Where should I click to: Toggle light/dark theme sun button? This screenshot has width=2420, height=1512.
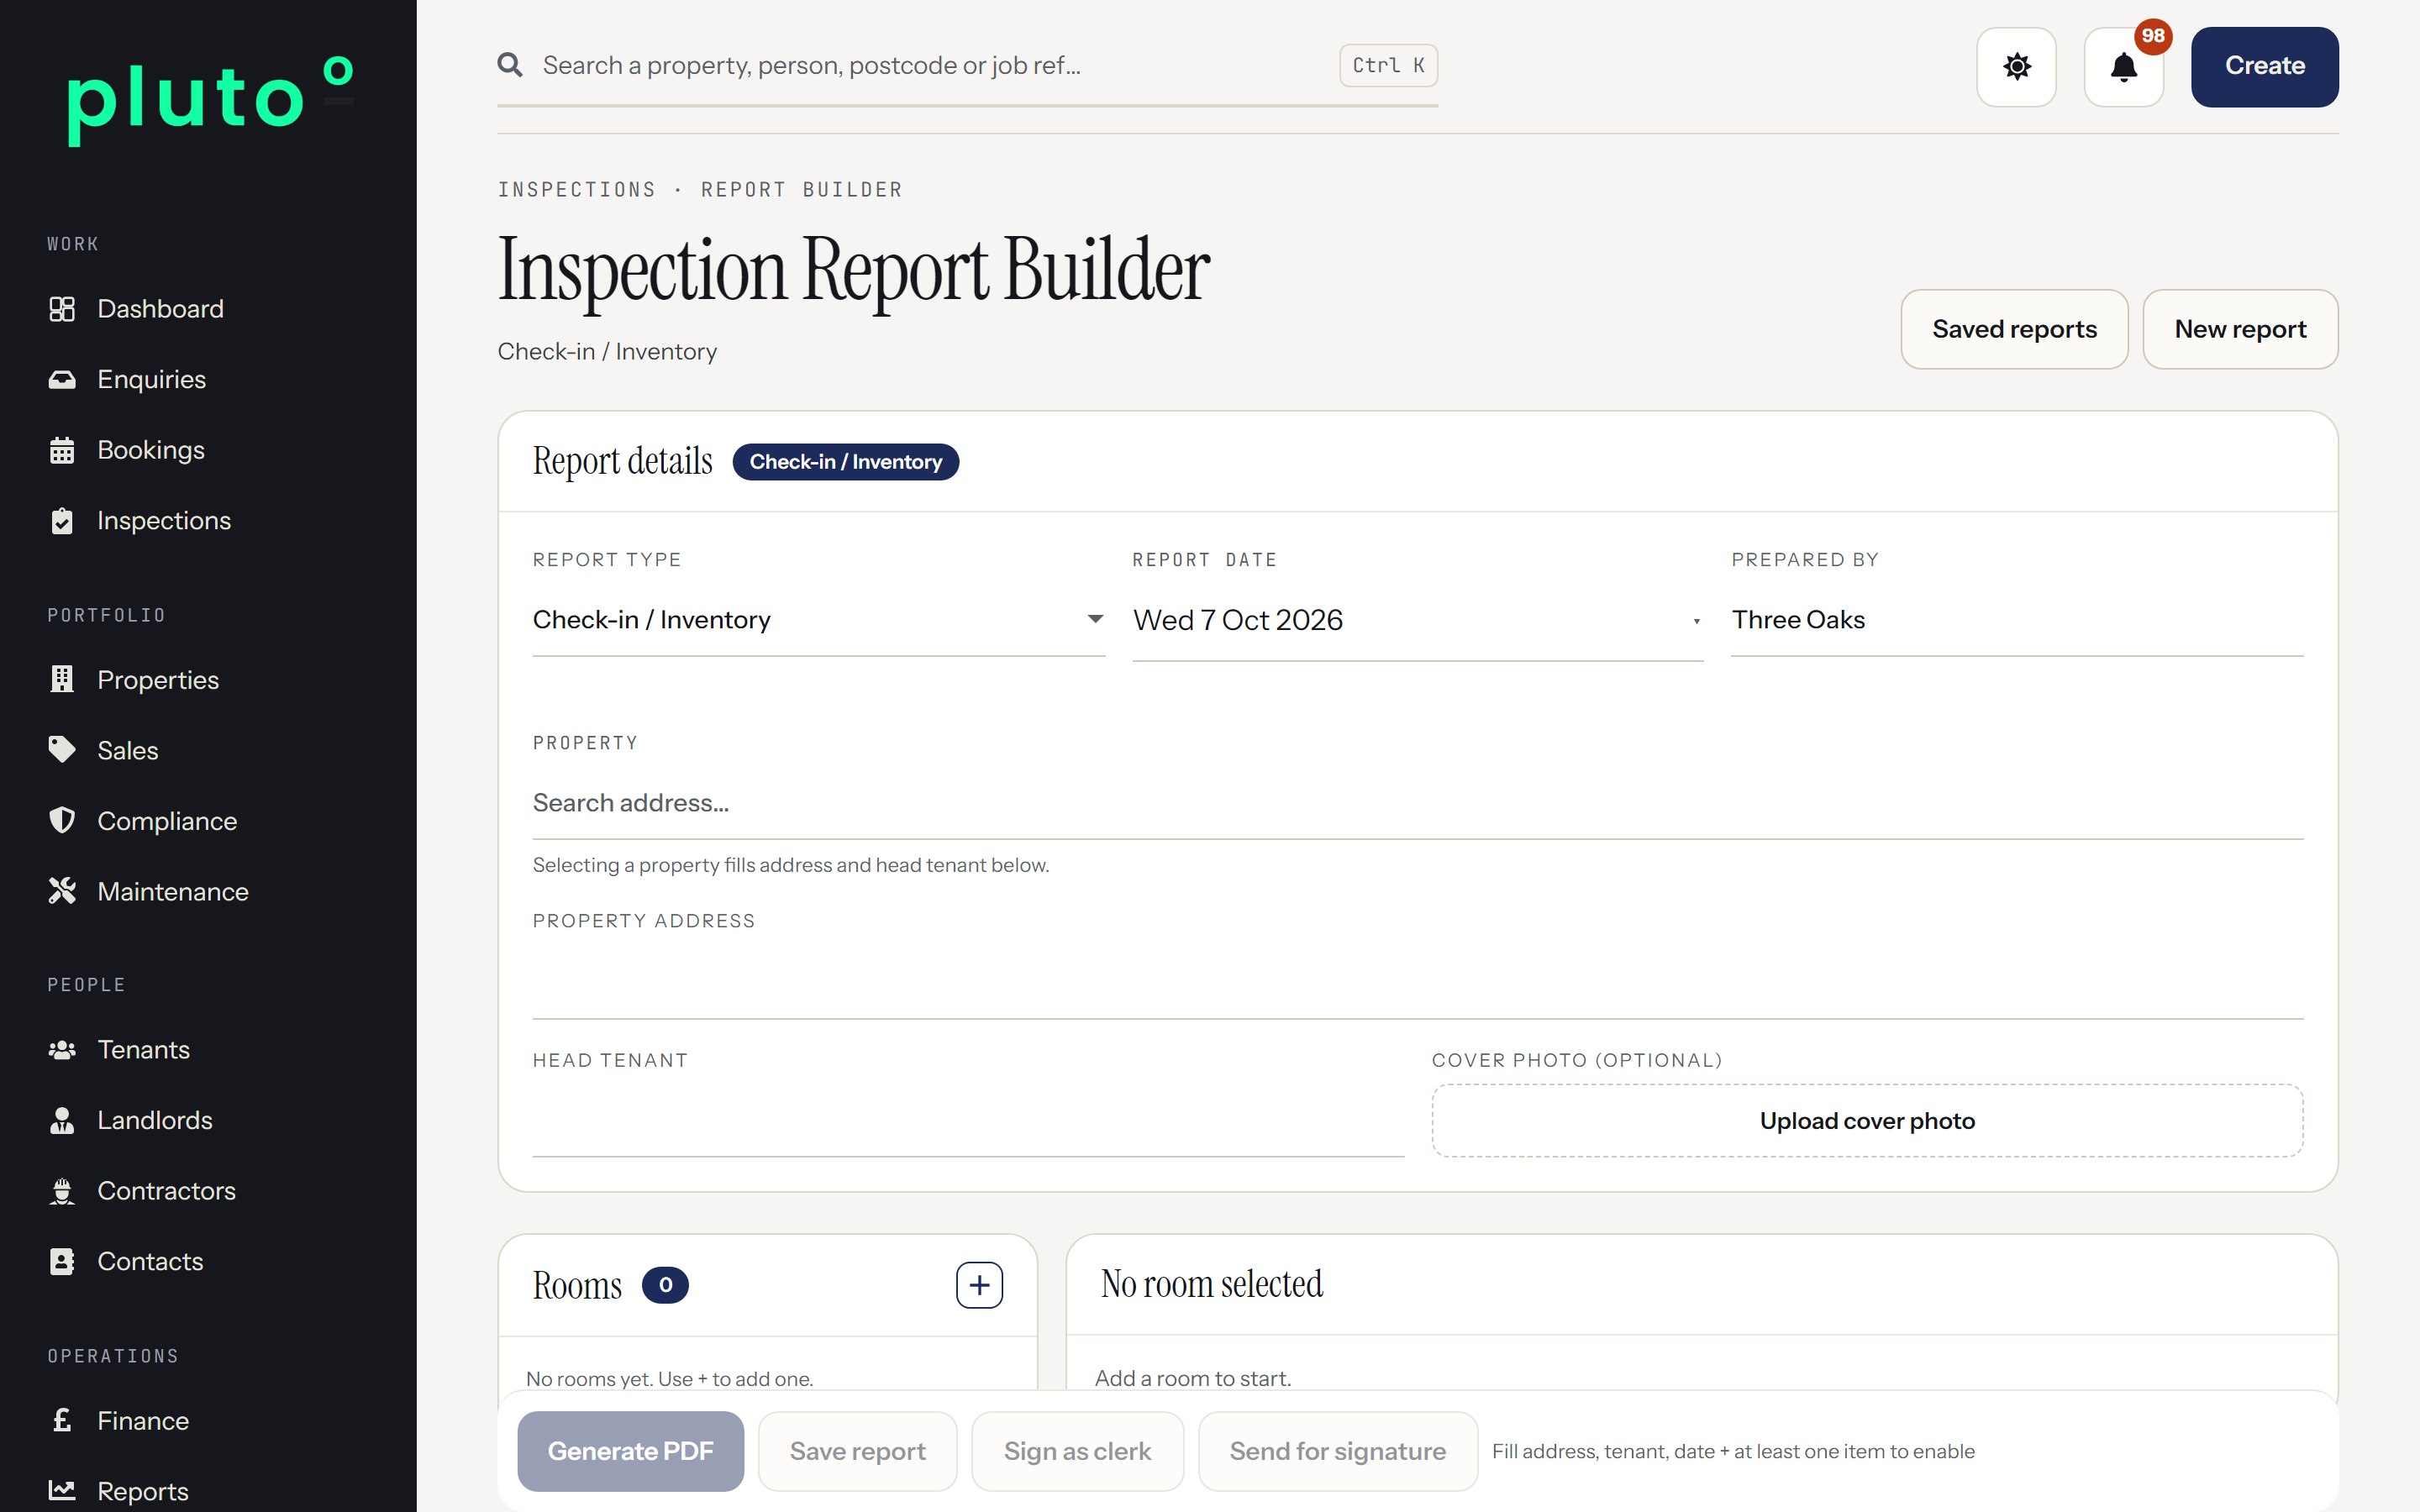(2016, 67)
